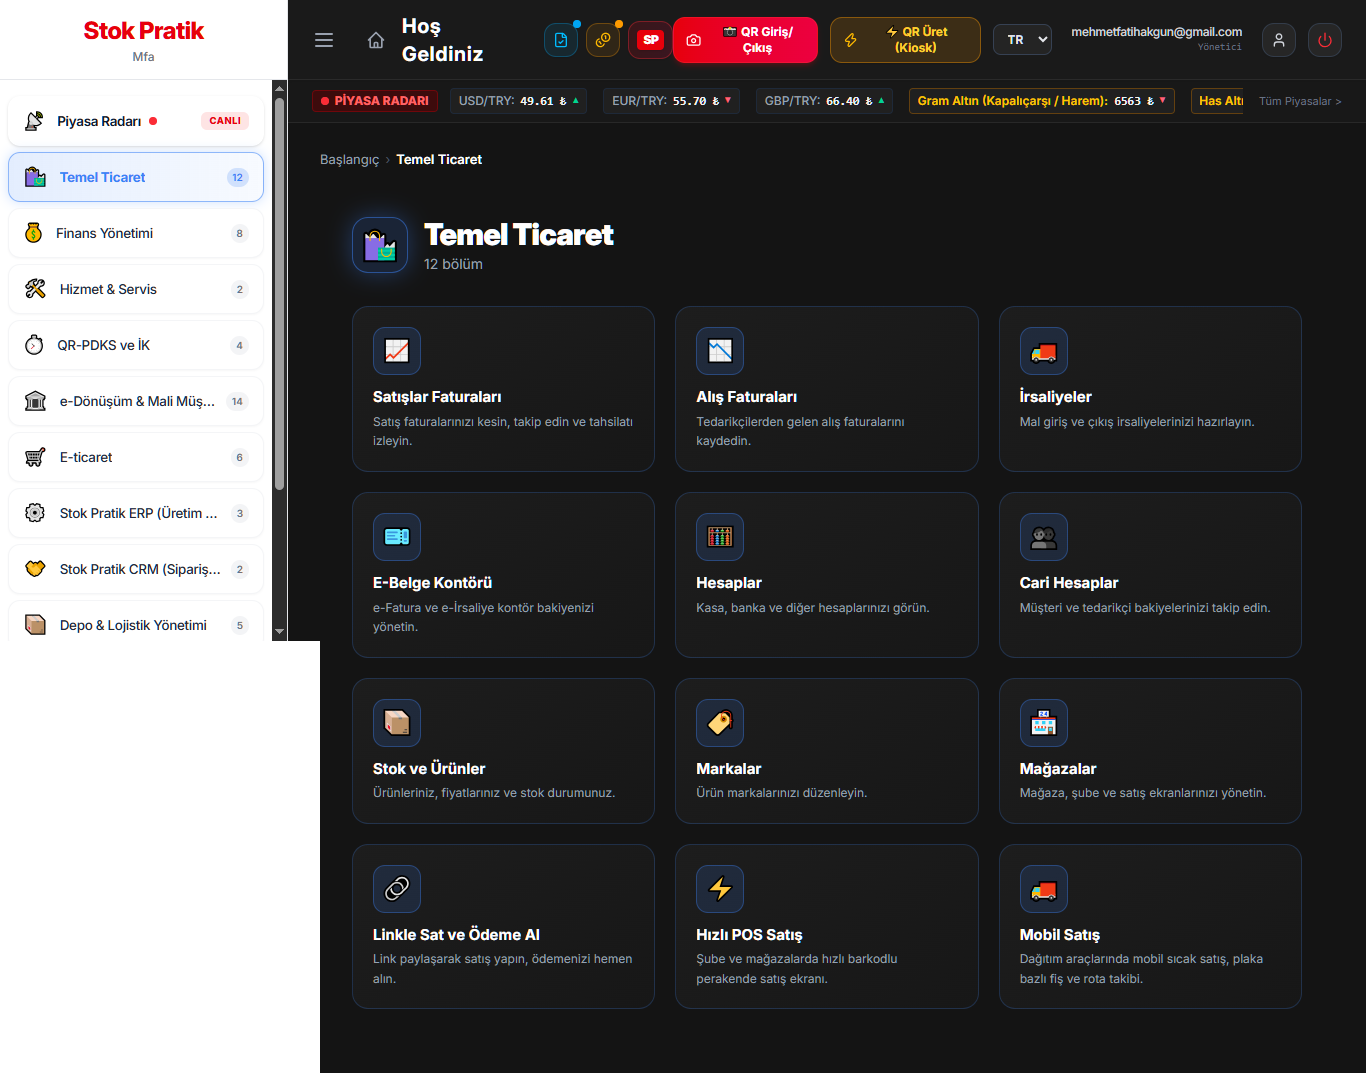Click the GBP/TRY rate chip
Viewport: 1366px width, 1073px height.
coord(825,101)
